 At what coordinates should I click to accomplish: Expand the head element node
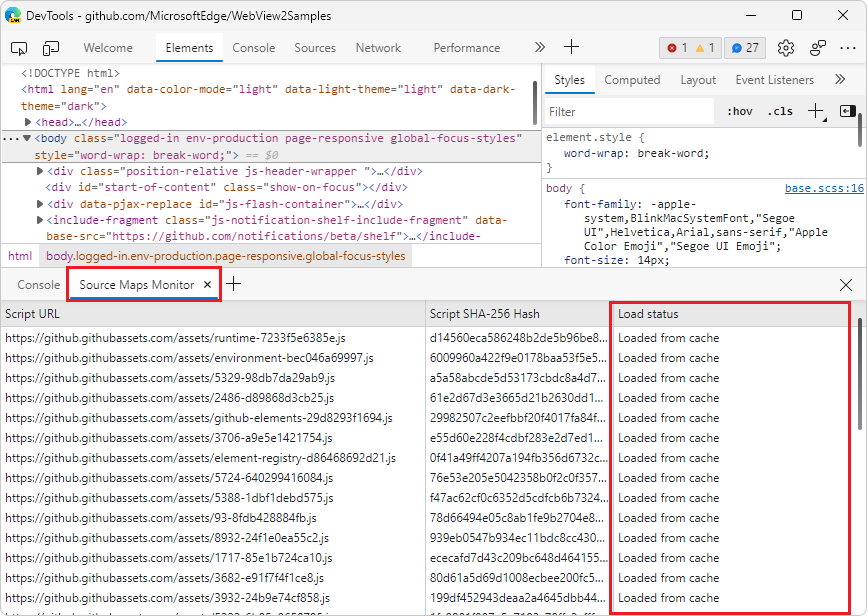[28, 122]
